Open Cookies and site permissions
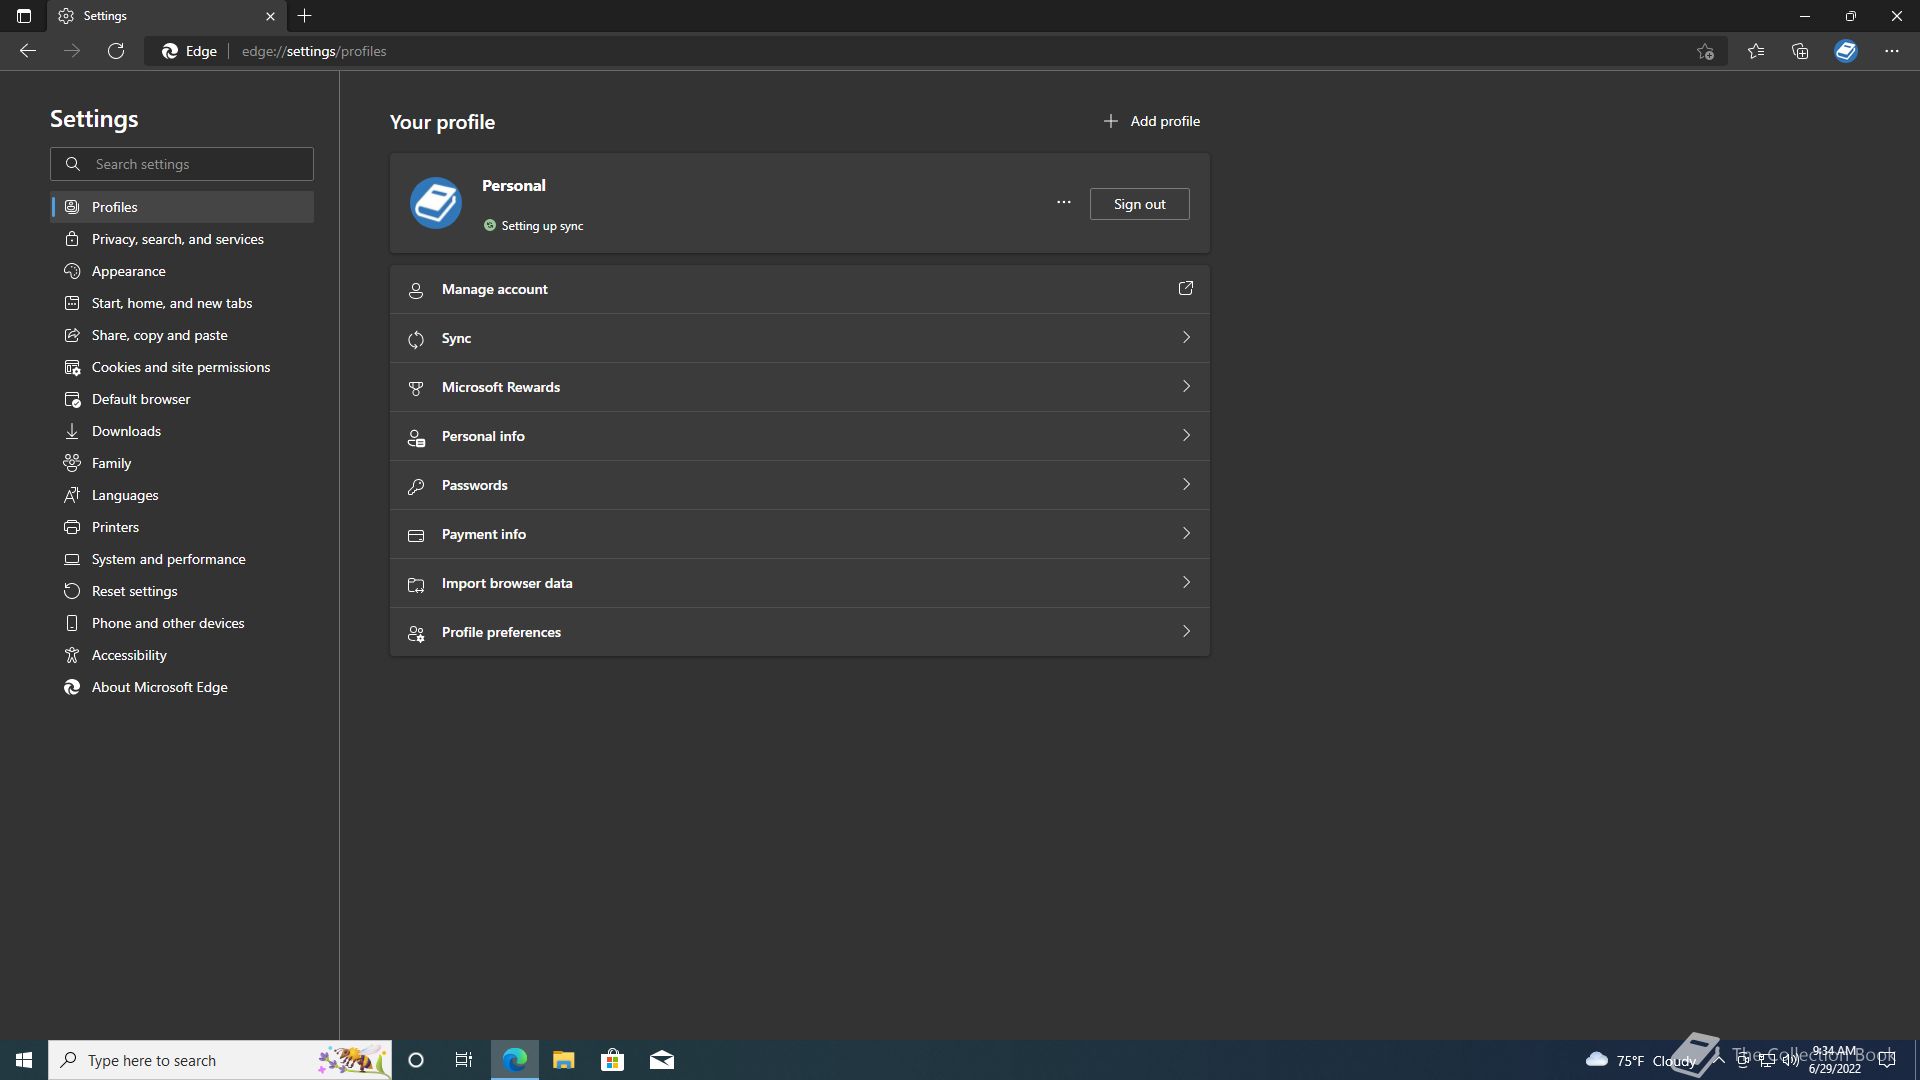 point(182,367)
